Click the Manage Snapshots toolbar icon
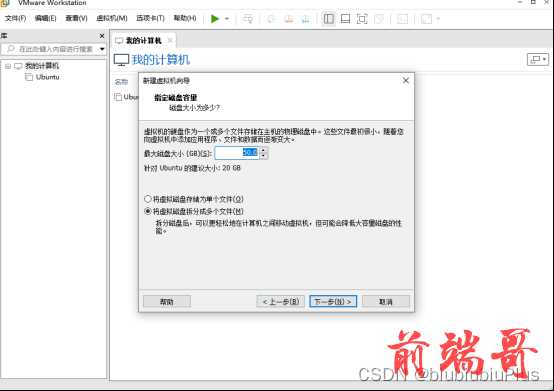 click(305, 19)
